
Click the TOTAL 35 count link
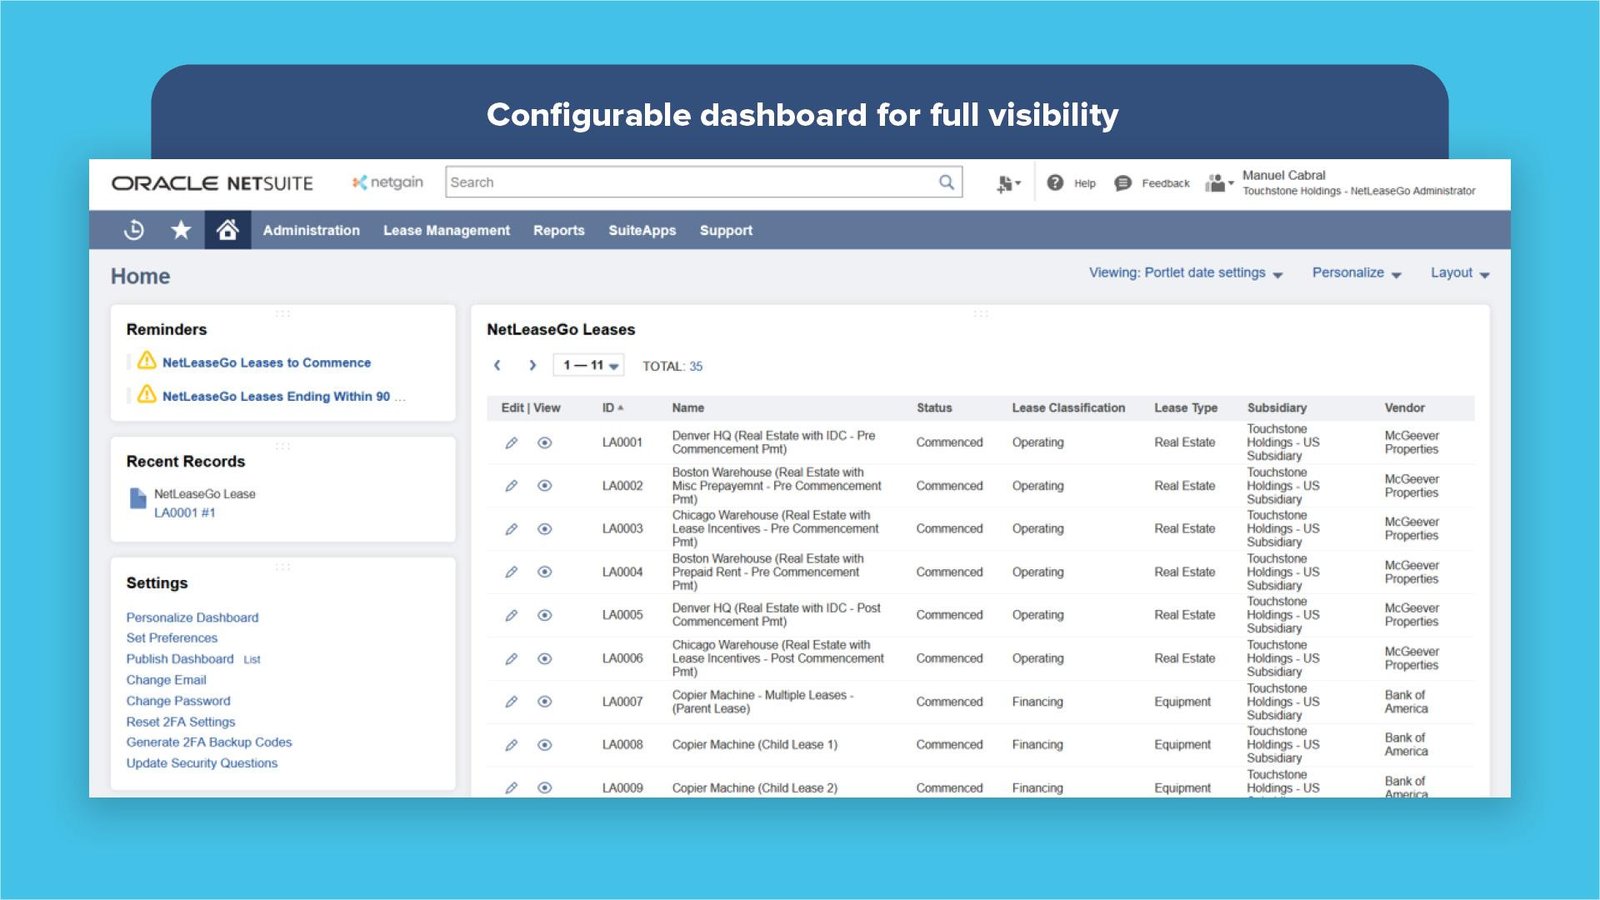pyautogui.click(x=696, y=367)
